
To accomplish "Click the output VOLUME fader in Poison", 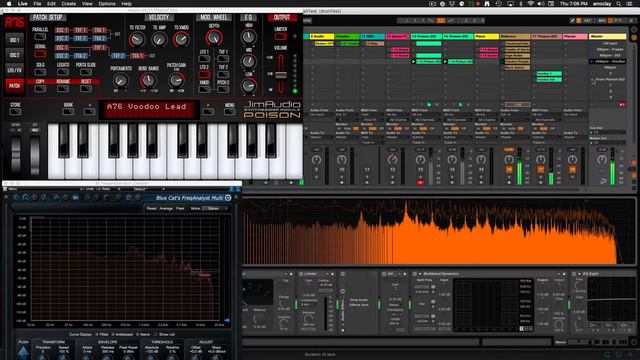I will 280,75.
